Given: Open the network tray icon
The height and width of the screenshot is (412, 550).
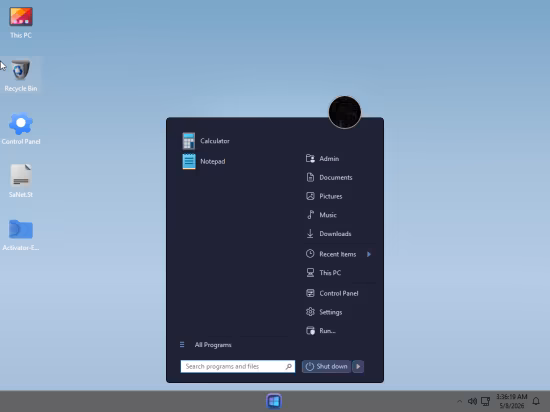Looking at the screenshot, I should pyautogui.click(x=486, y=401).
